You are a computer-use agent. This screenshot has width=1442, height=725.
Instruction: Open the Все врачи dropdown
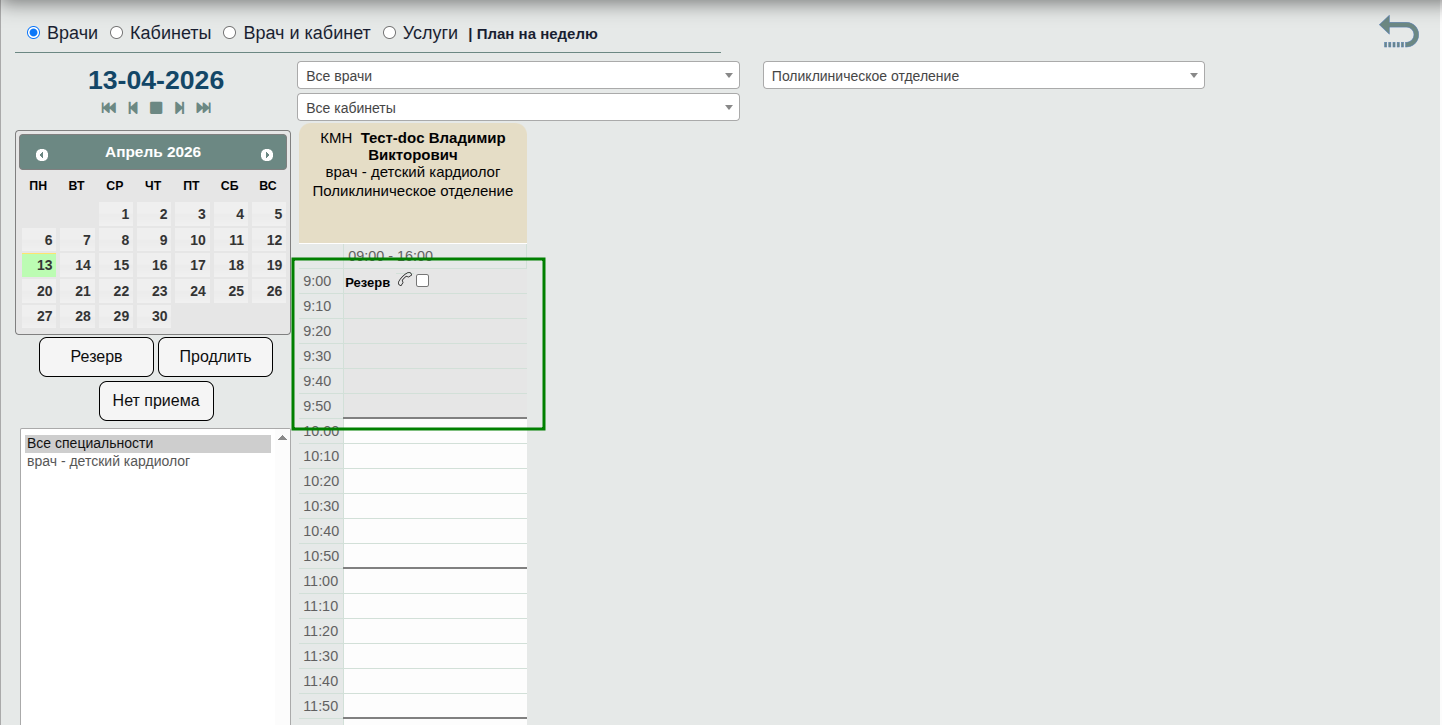[518, 76]
